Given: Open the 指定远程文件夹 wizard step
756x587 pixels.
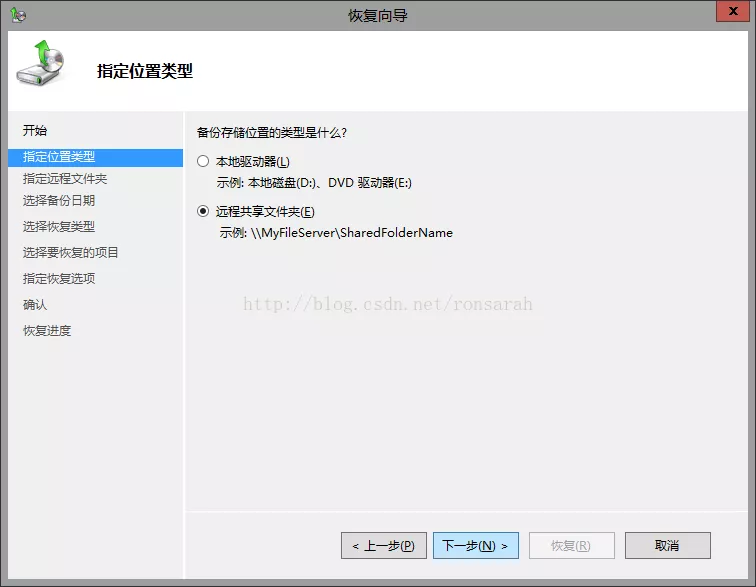Looking at the screenshot, I should click(65, 179).
